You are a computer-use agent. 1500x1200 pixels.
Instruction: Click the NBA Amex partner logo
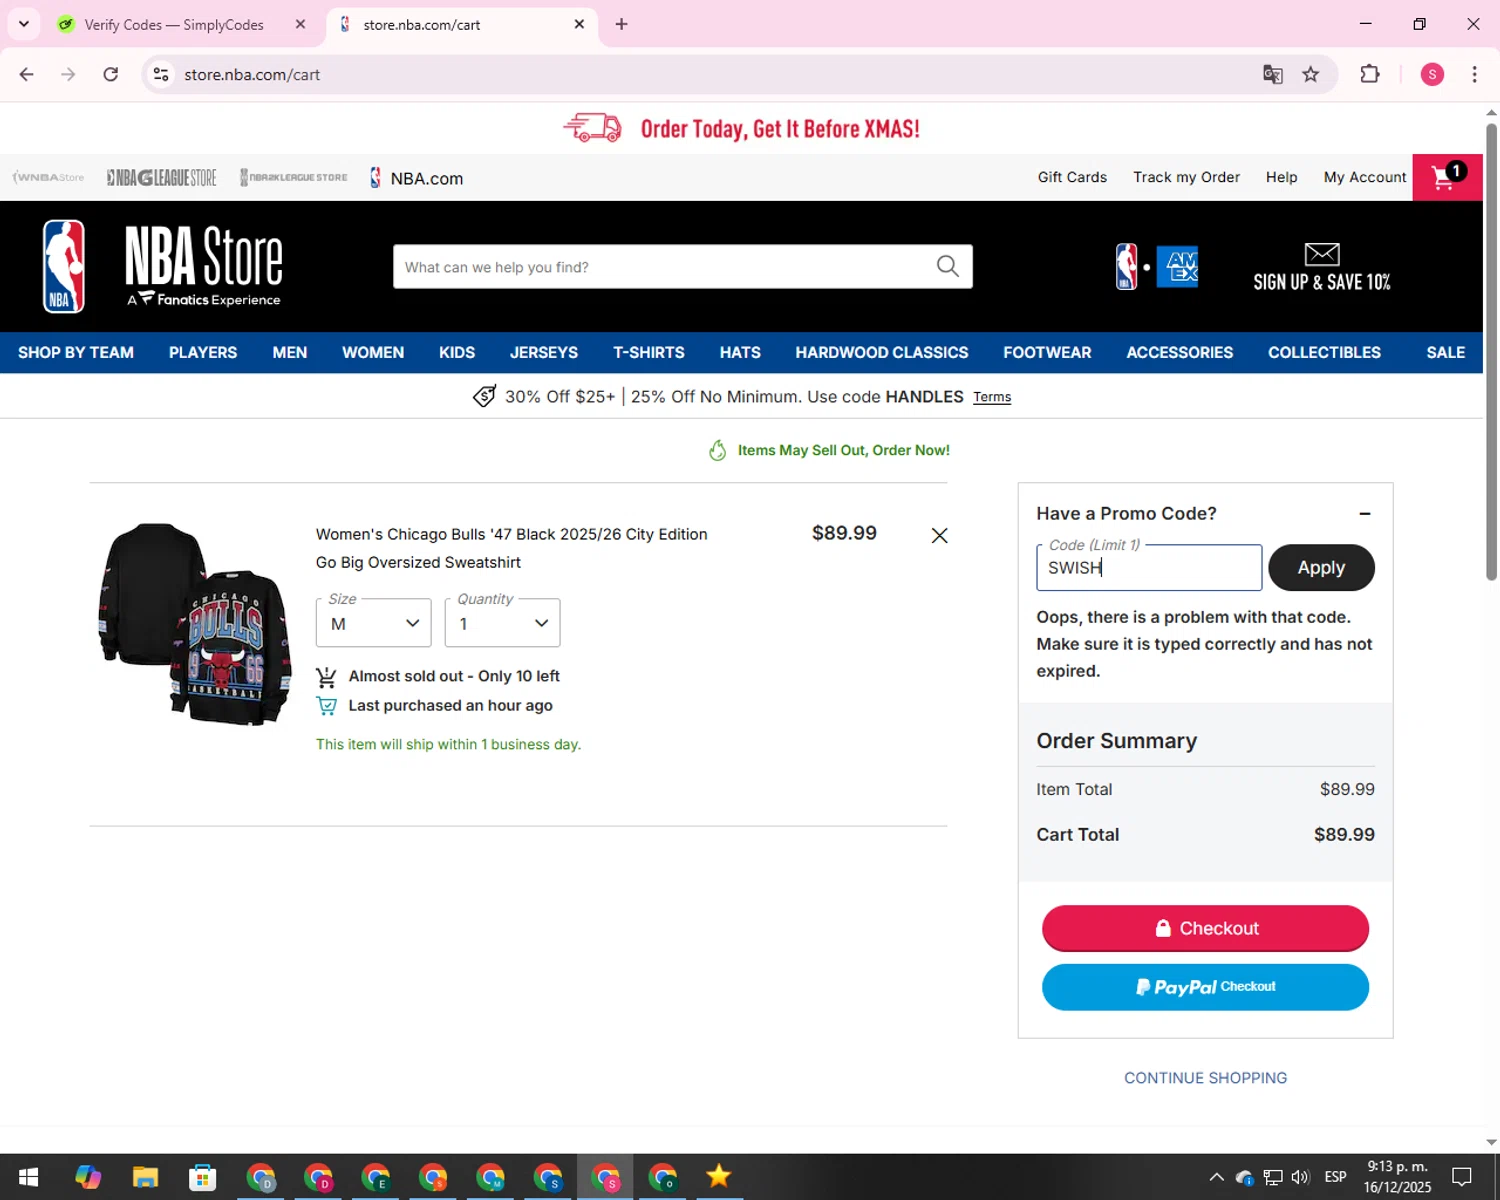pos(1157,267)
